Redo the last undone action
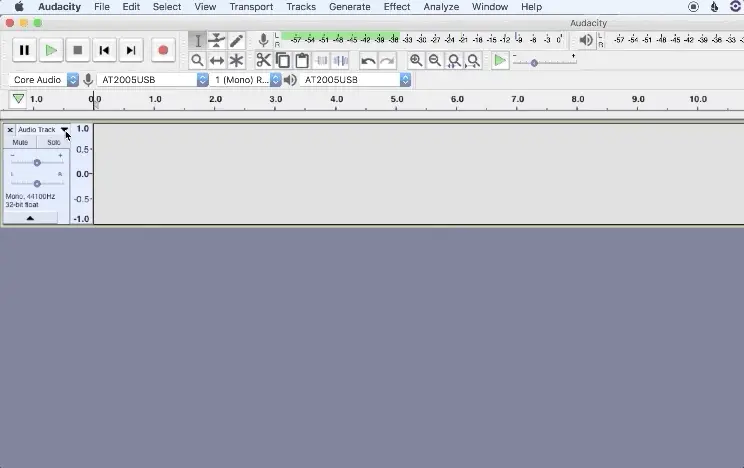744x468 pixels. point(388,61)
